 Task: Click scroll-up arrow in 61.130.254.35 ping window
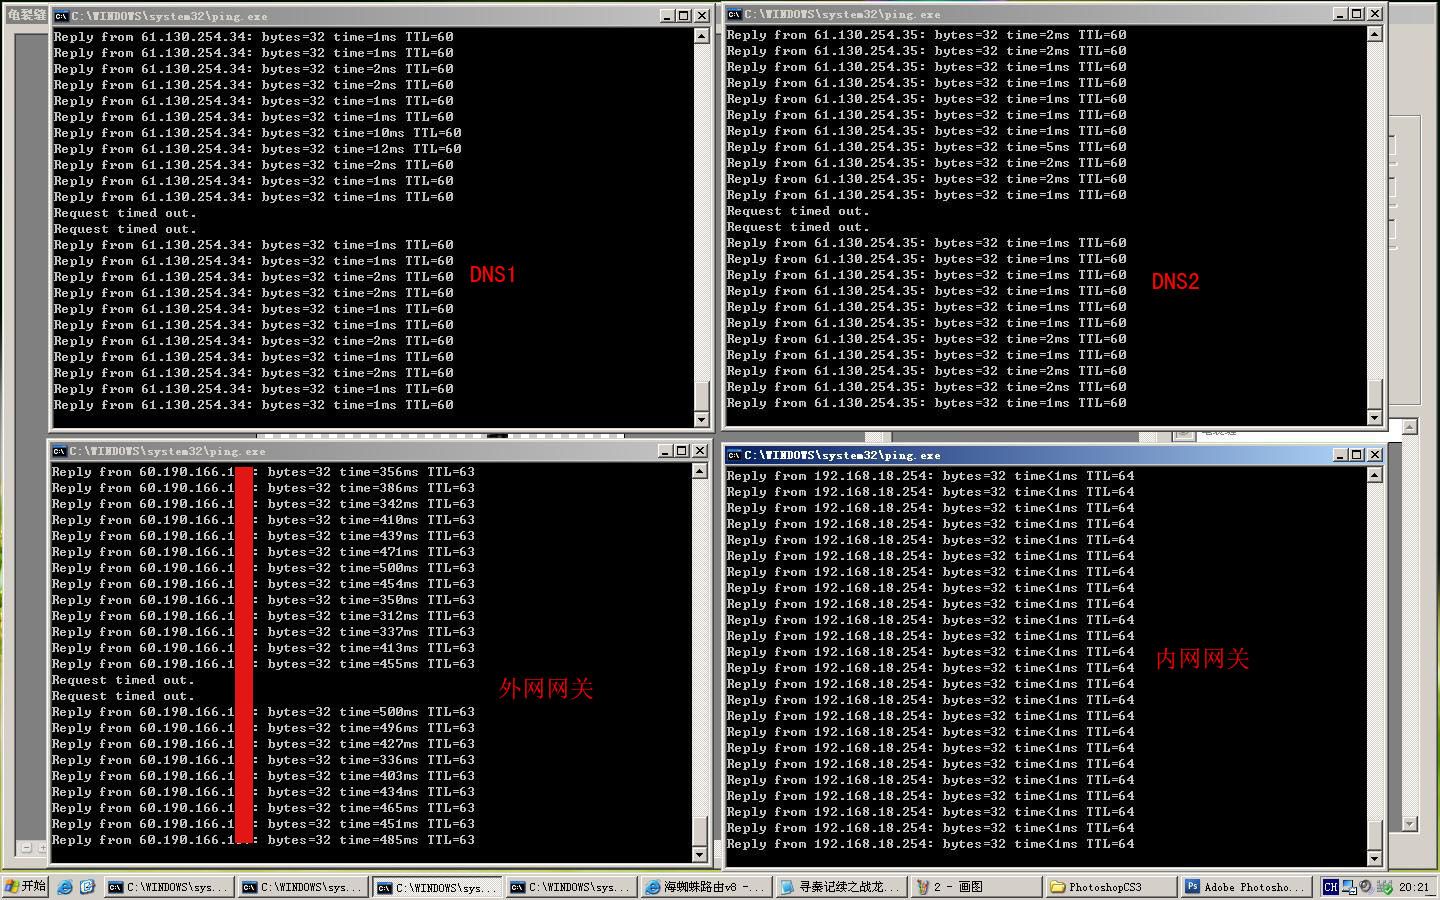pyautogui.click(x=1375, y=34)
